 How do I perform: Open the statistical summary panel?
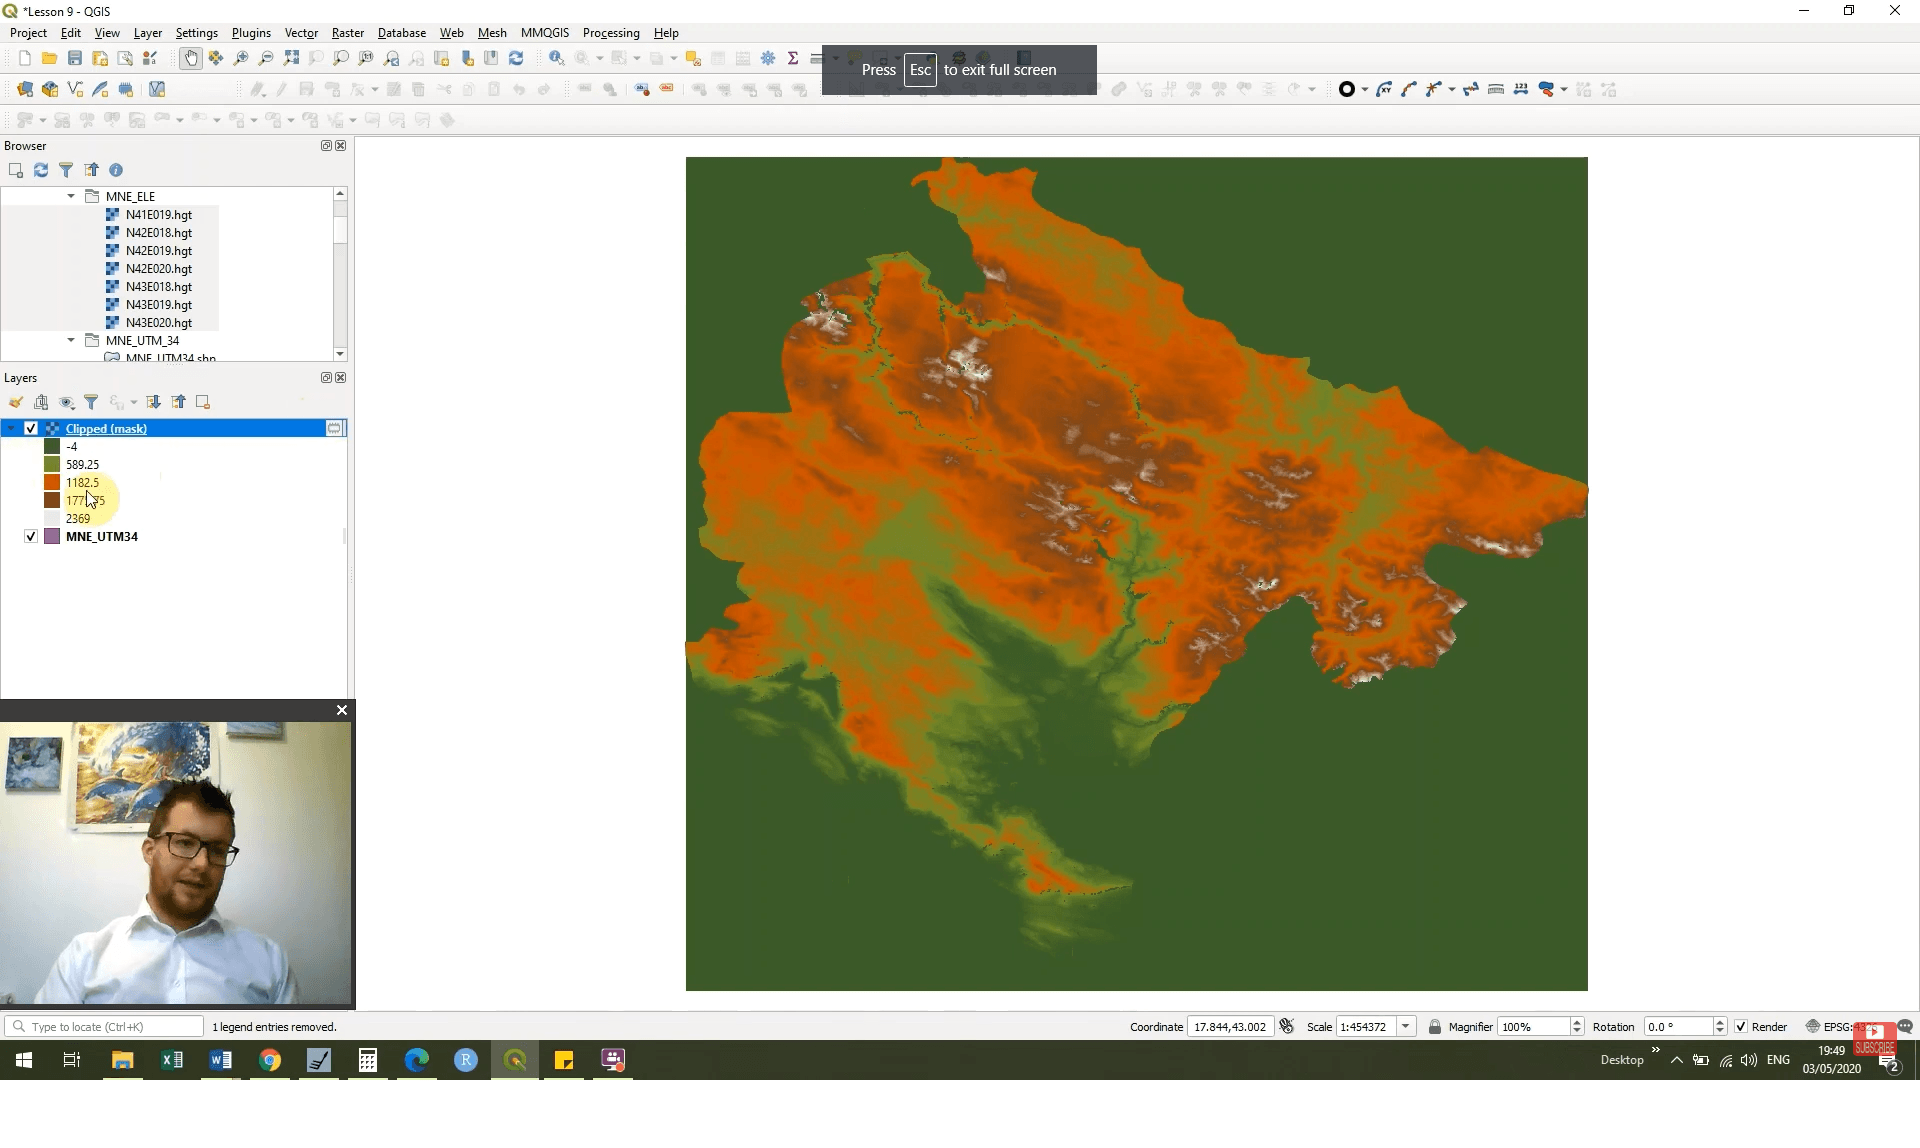(793, 58)
